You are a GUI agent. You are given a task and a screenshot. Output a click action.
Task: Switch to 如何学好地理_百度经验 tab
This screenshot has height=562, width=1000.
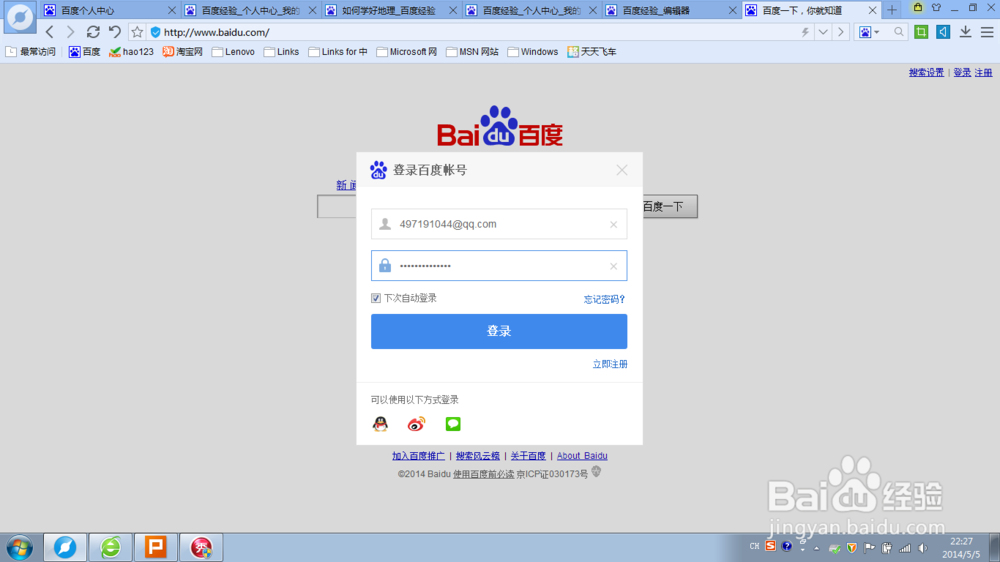pyautogui.click(x=390, y=10)
